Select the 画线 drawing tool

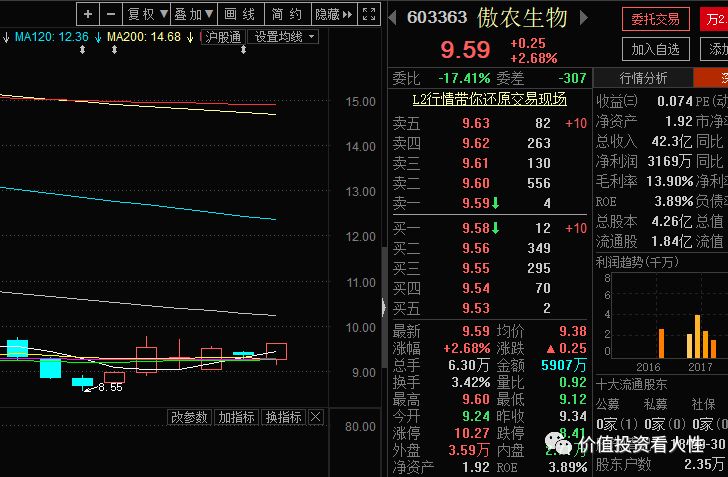(240, 14)
